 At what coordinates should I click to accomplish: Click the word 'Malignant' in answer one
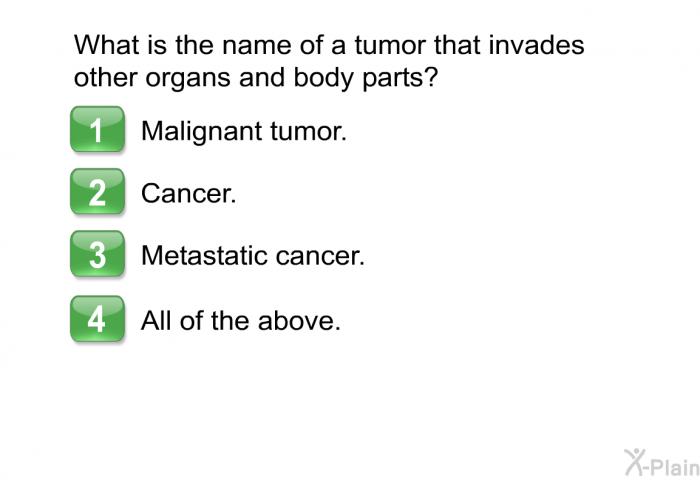[x=201, y=132]
